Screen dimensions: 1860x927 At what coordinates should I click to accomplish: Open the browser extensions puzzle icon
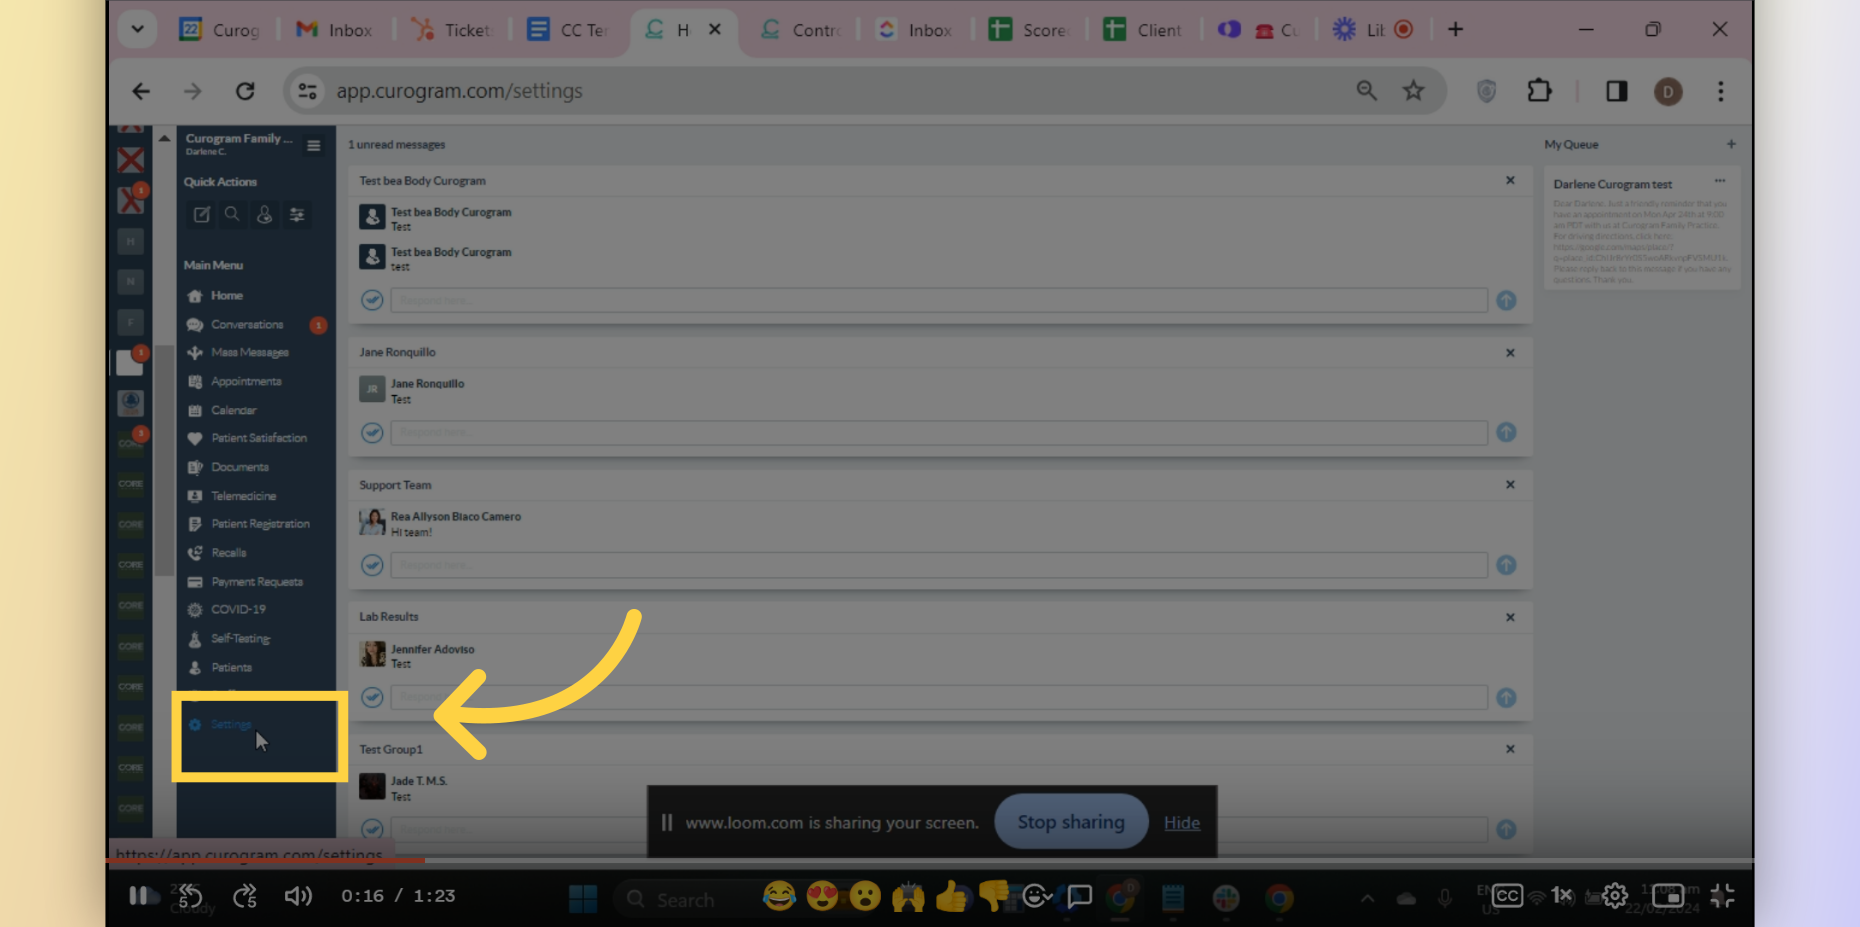click(x=1540, y=91)
